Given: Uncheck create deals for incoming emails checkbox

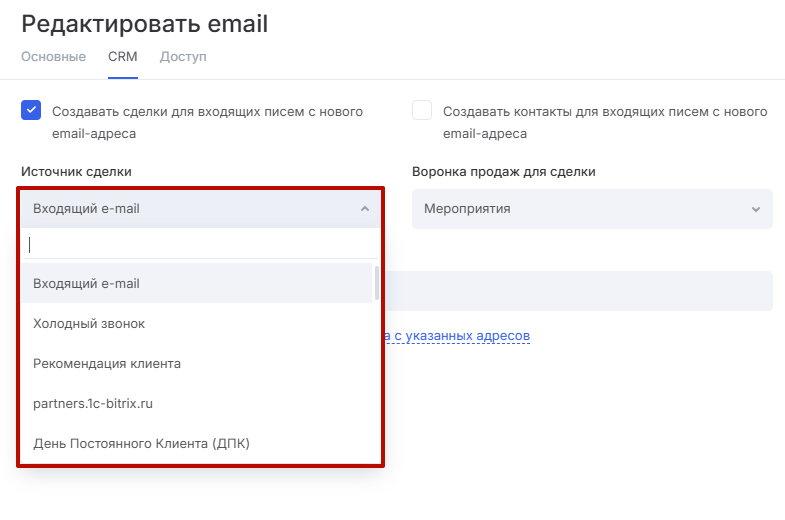Looking at the screenshot, I should coord(31,111).
